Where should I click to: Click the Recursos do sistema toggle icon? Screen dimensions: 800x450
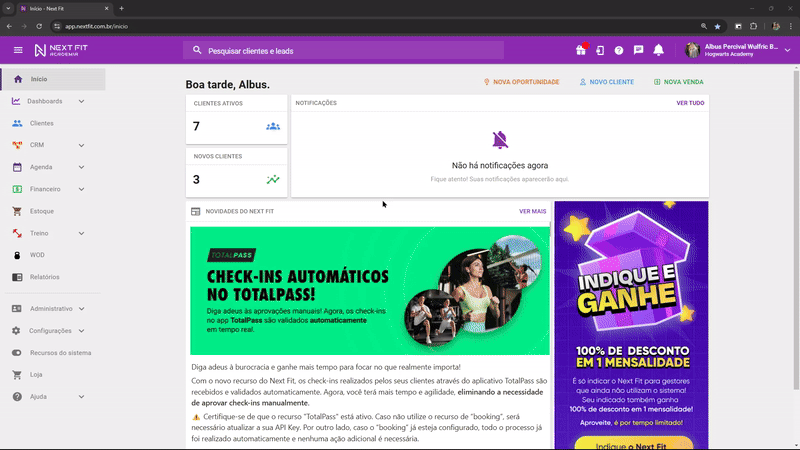click(17, 353)
